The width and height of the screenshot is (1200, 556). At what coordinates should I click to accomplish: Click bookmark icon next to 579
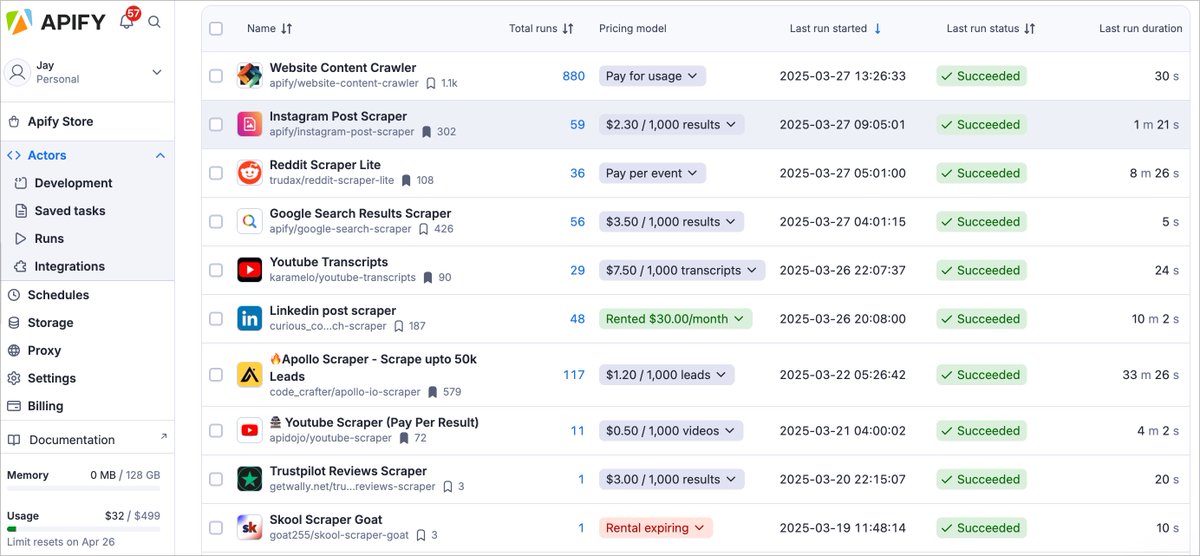pos(433,392)
